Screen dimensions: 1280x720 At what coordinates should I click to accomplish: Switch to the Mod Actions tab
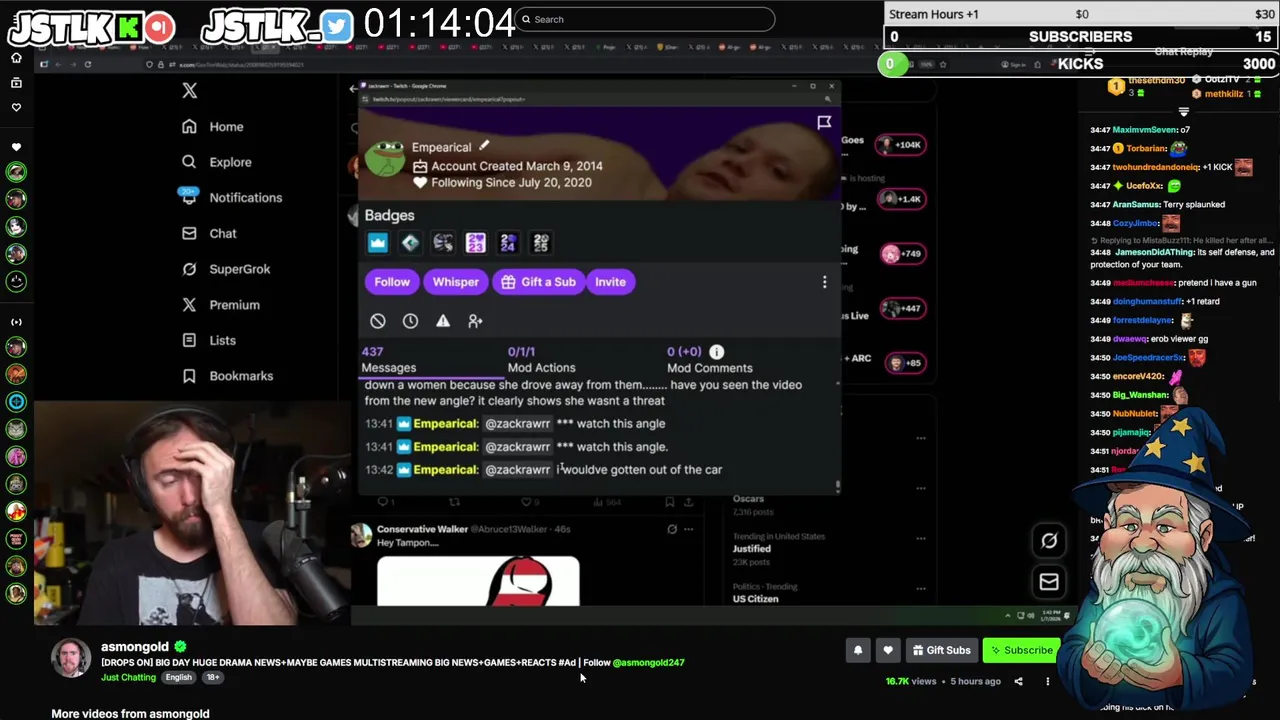541,360
